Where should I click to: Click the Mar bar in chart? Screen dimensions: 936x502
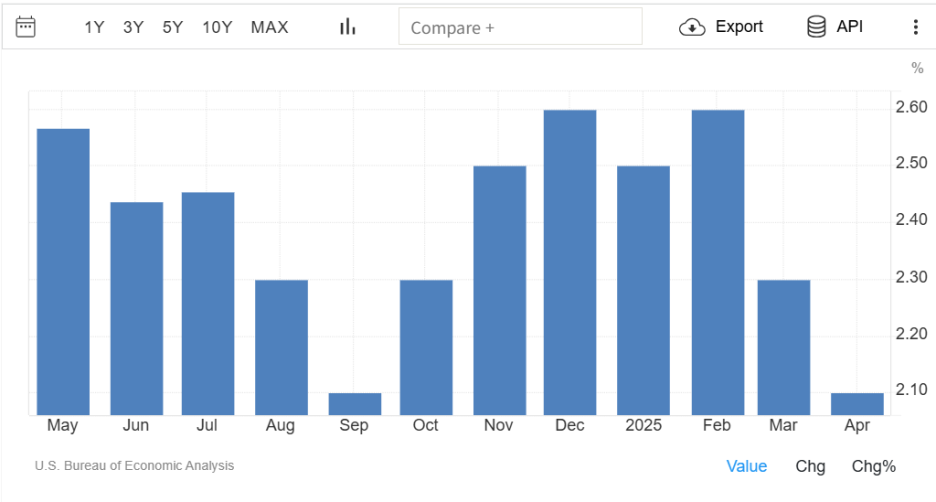(784, 347)
